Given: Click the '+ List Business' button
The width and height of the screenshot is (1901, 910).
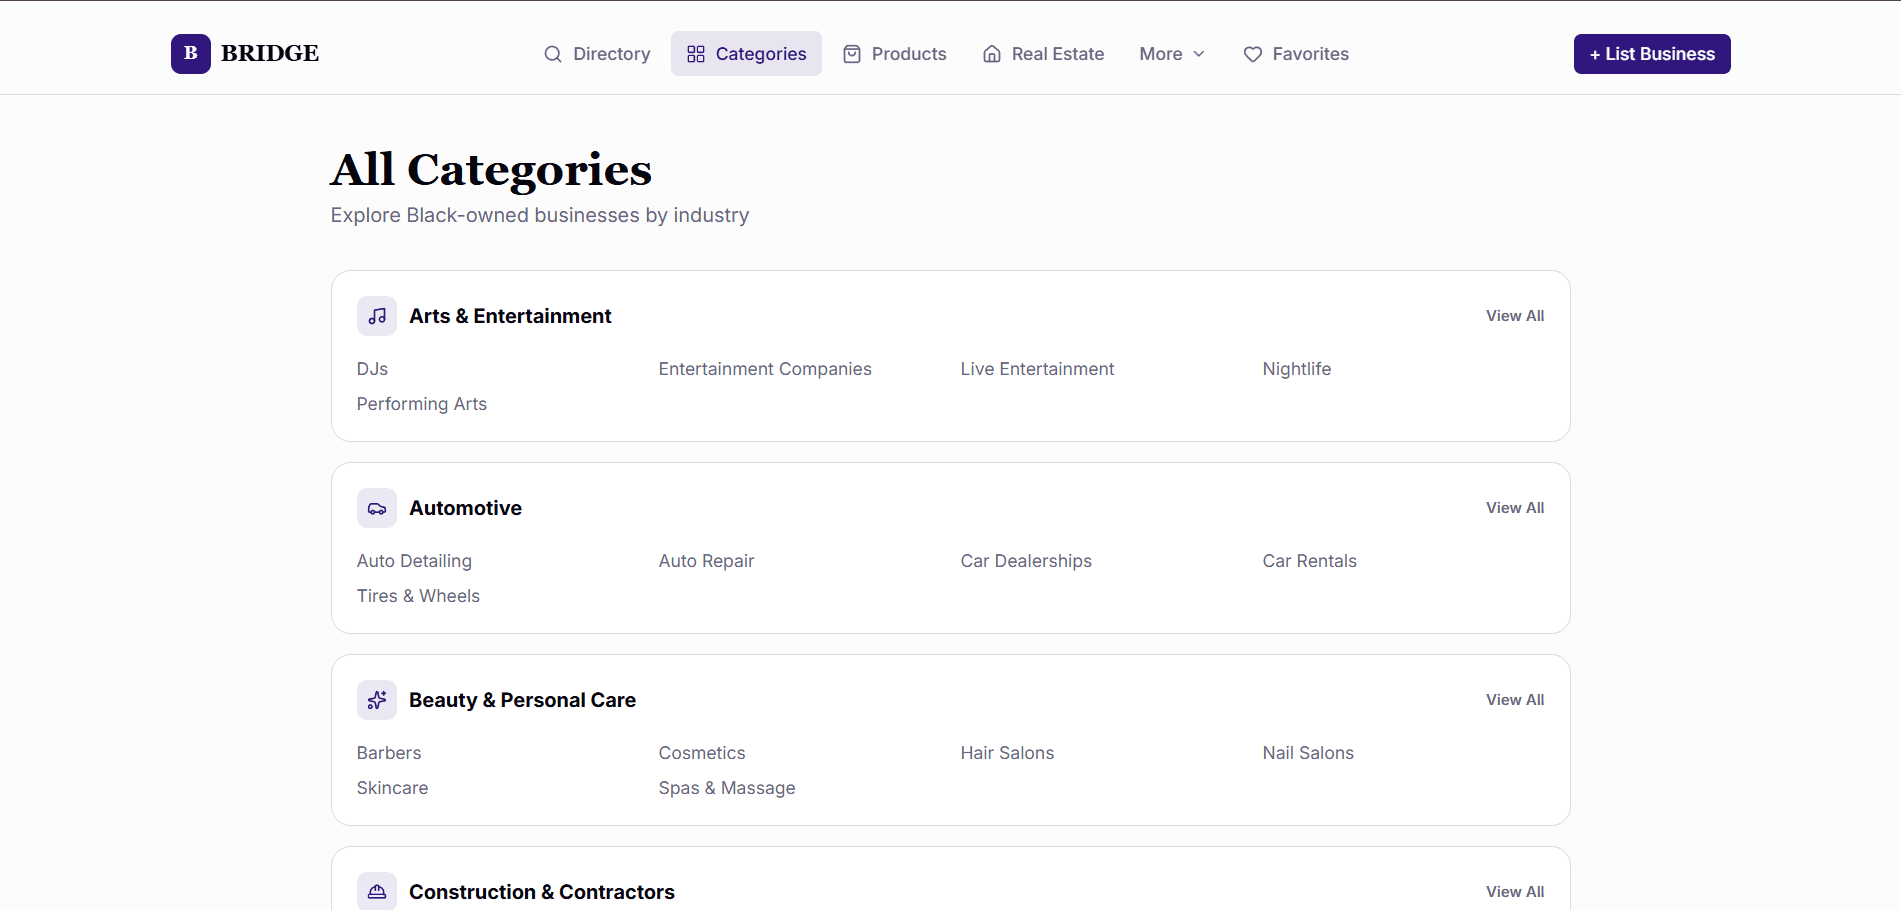Looking at the screenshot, I should tap(1652, 54).
